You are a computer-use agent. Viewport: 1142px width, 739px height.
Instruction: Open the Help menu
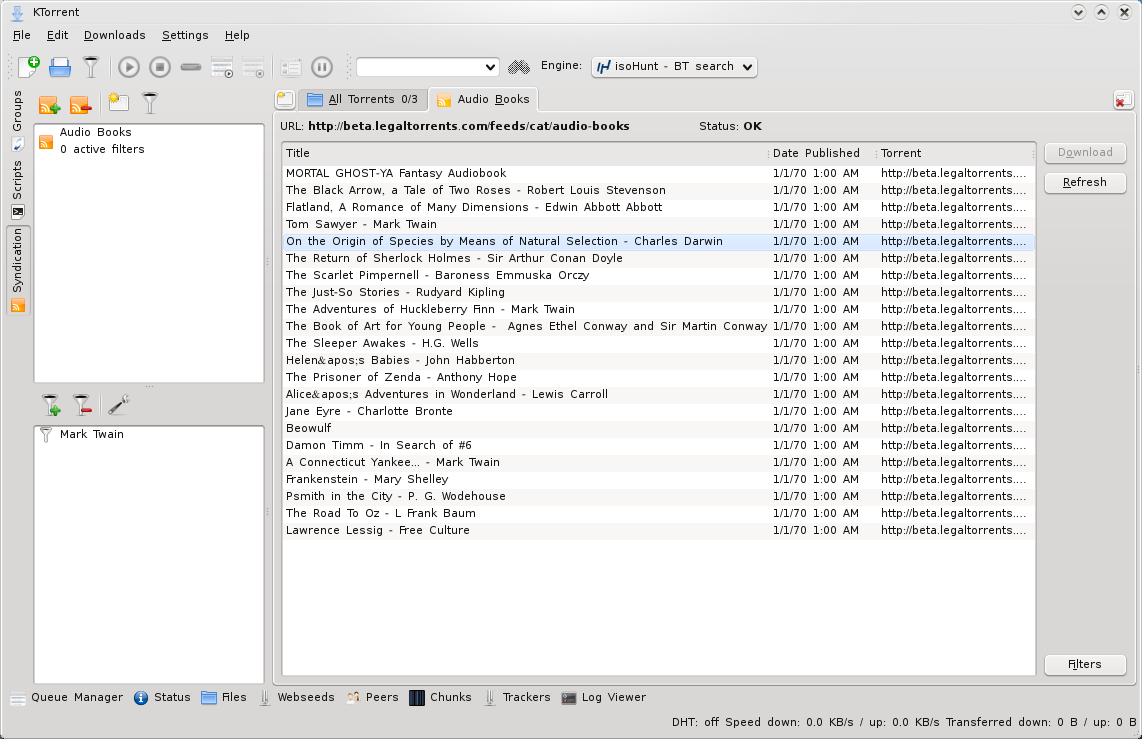click(237, 35)
